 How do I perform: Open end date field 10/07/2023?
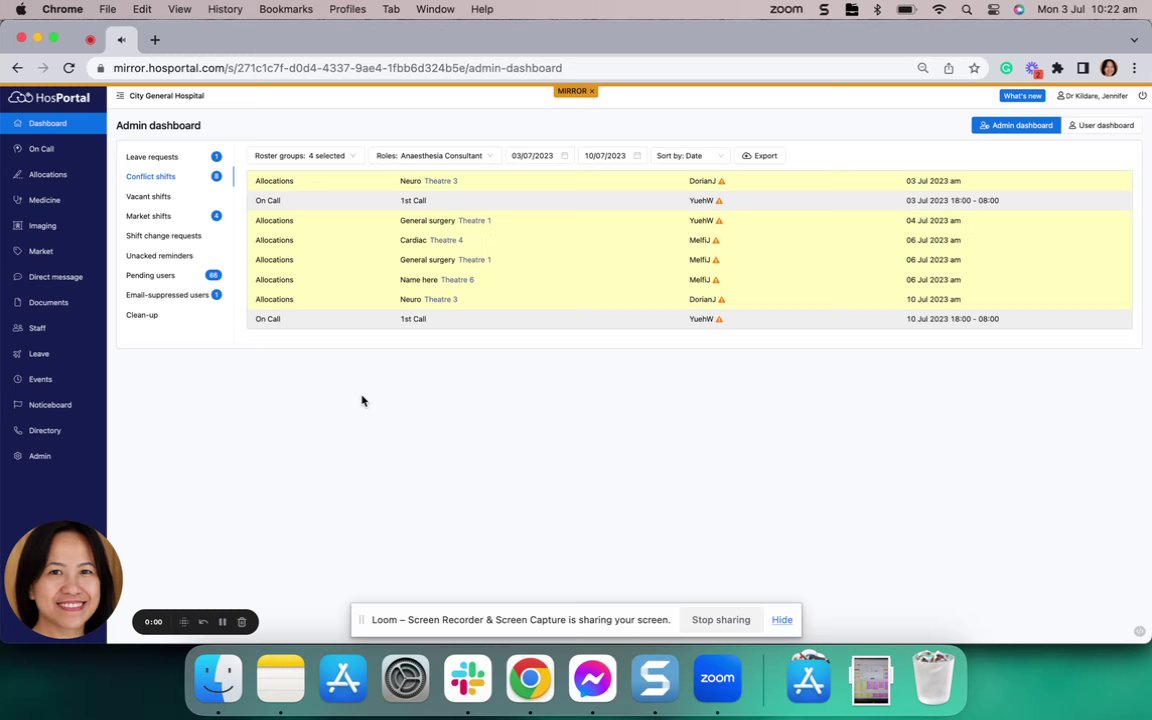click(x=612, y=156)
